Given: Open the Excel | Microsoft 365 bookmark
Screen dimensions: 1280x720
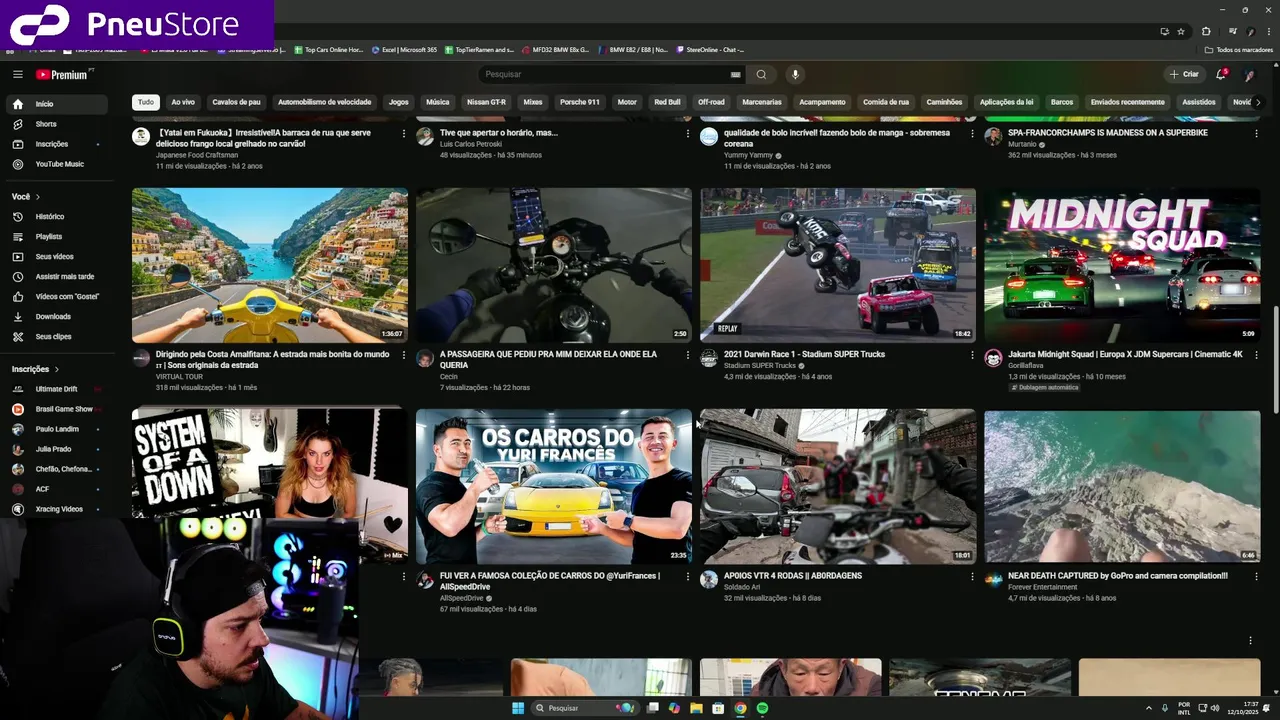Looking at the screenshot, I should pos(404,50).
